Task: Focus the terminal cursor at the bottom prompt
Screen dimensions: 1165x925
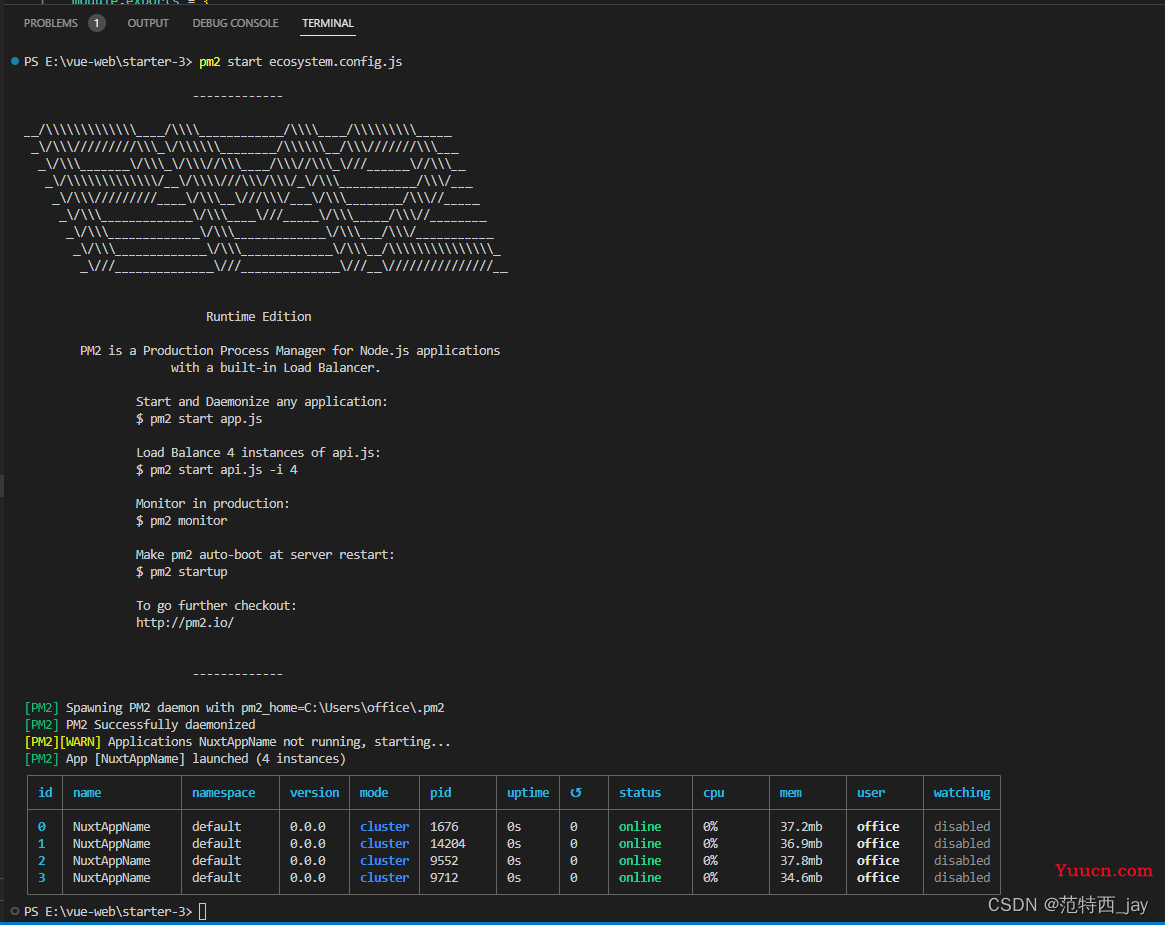Action: 203,911
